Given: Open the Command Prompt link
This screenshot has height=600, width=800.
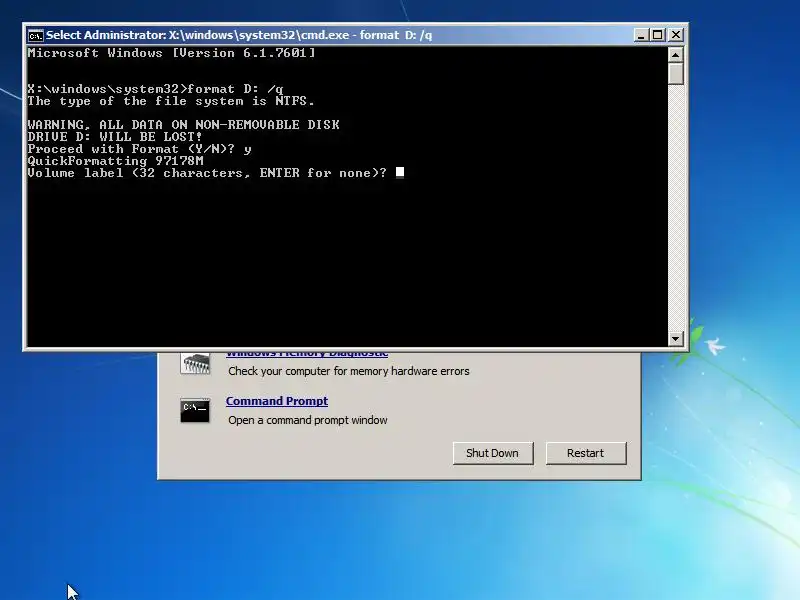Looking at the screenshot, I should 277,401.
